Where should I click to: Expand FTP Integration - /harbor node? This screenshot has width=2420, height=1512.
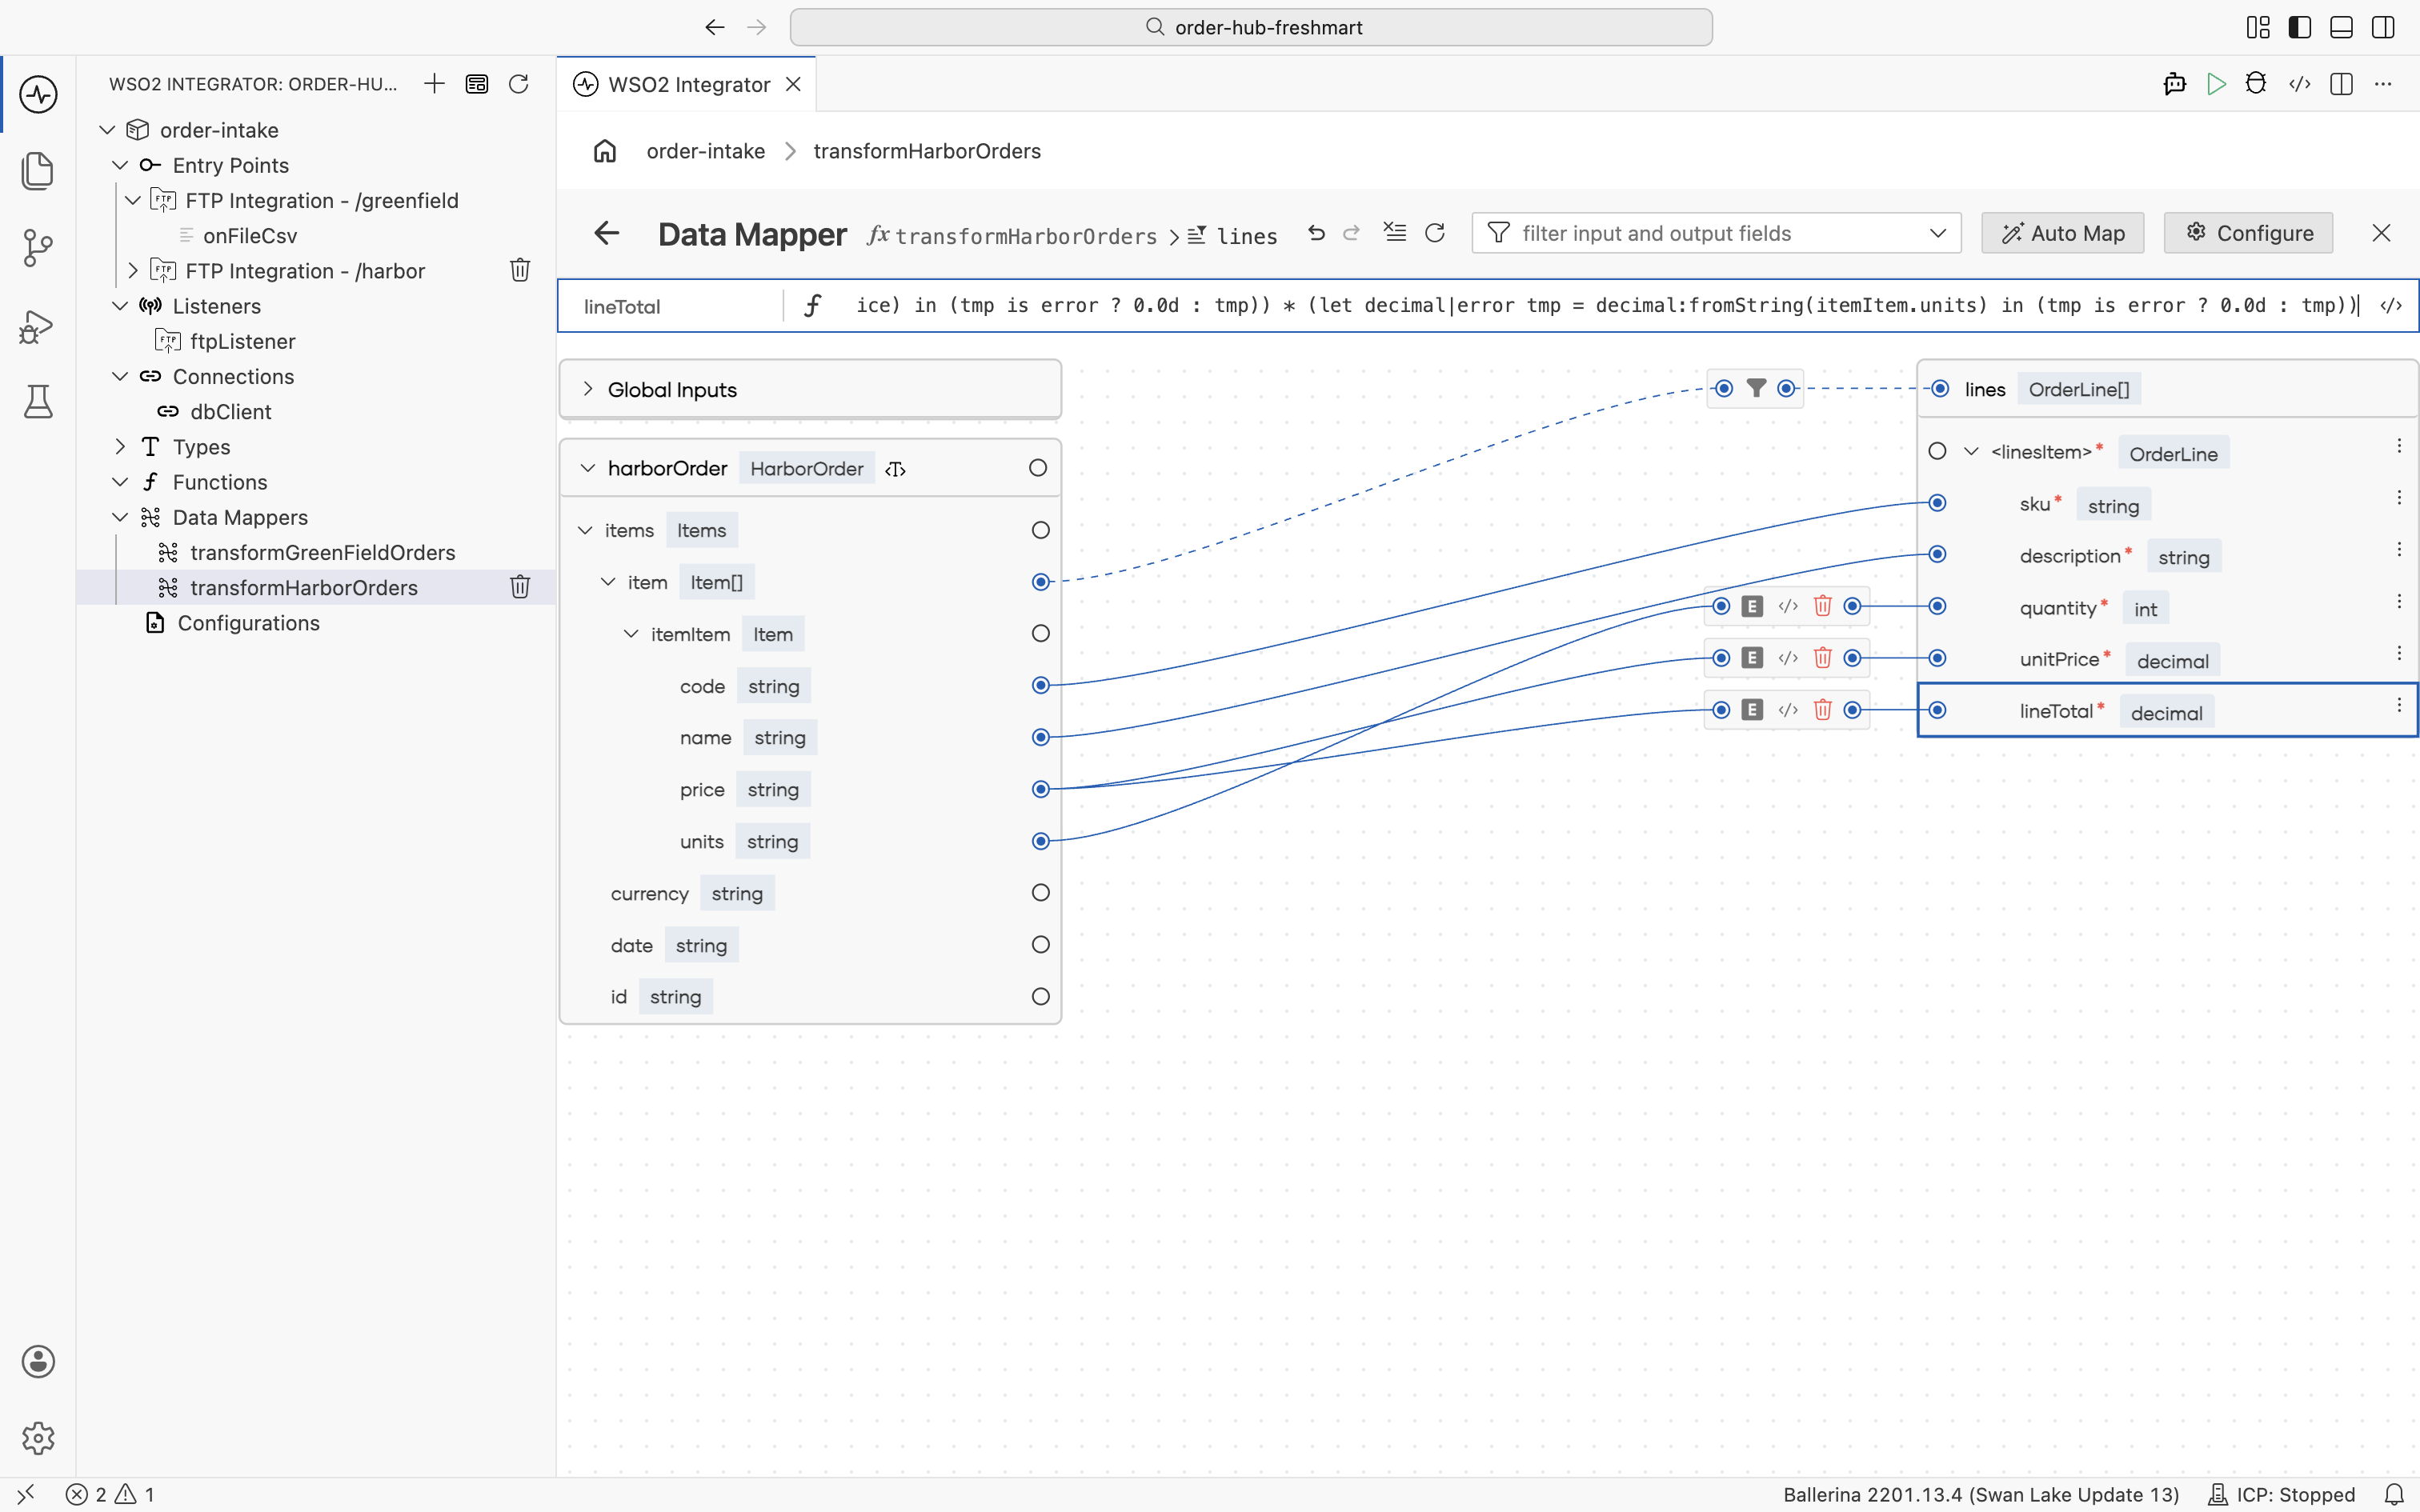[133, 270]
